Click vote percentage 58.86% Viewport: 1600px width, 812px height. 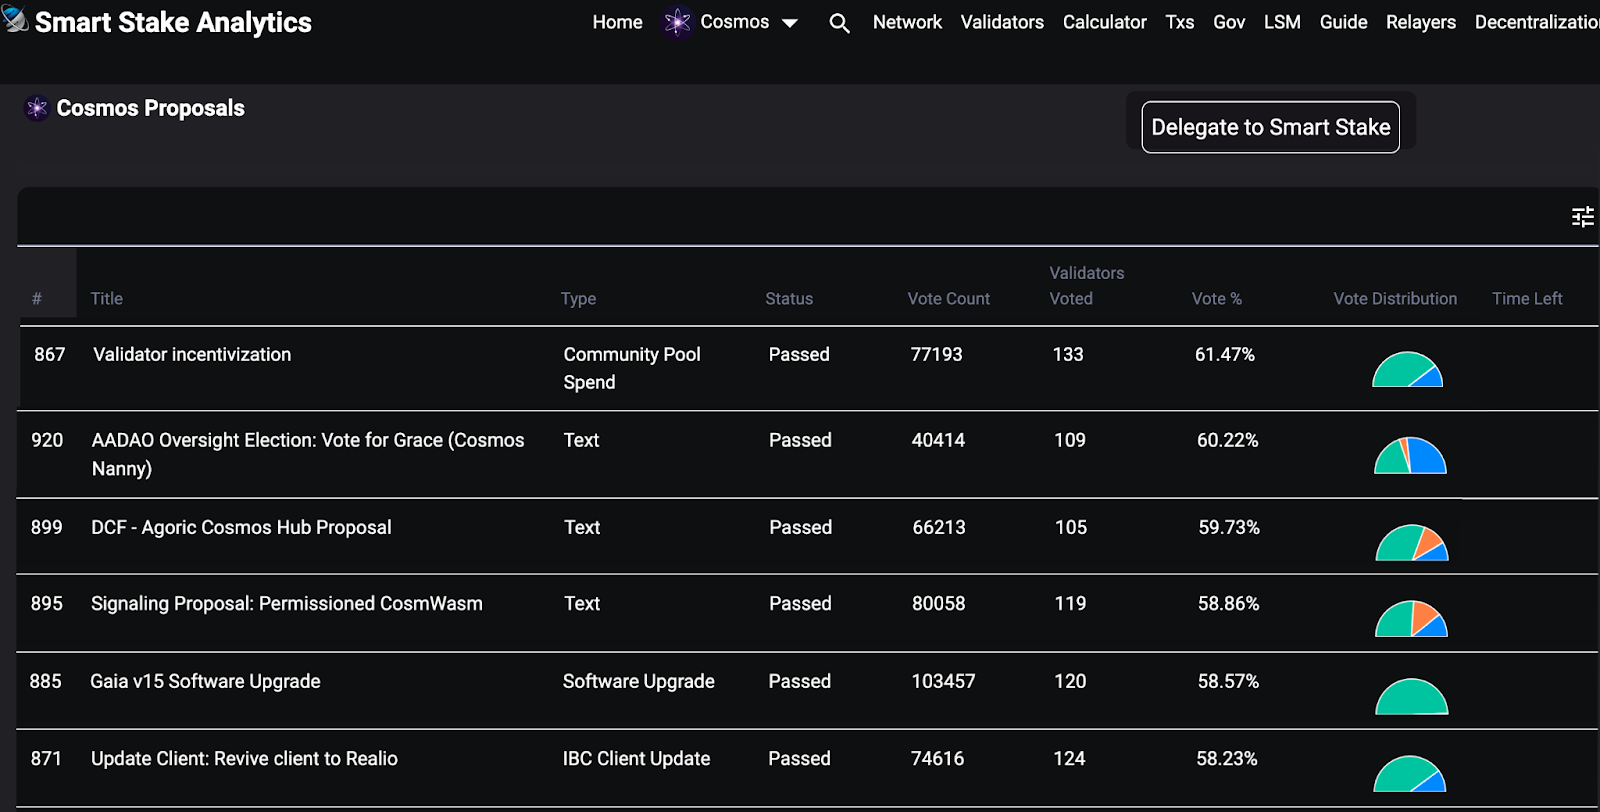(x=1229, y=603)
